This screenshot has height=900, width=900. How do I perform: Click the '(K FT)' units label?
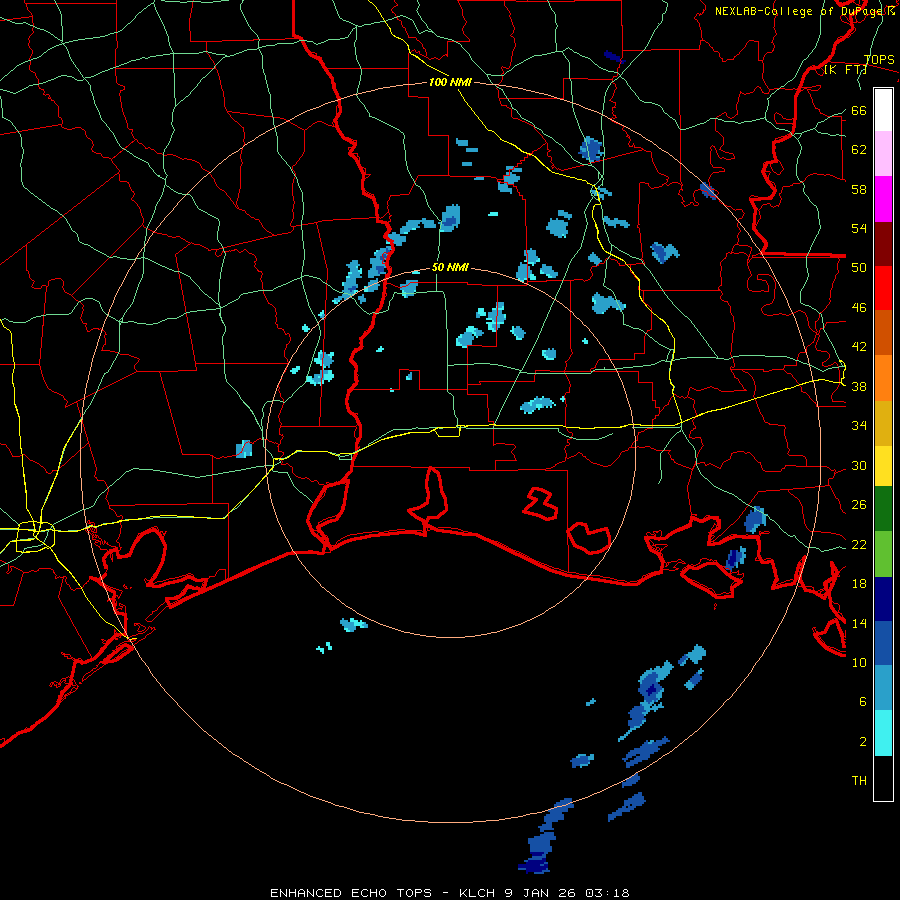(x=845, y=70)
